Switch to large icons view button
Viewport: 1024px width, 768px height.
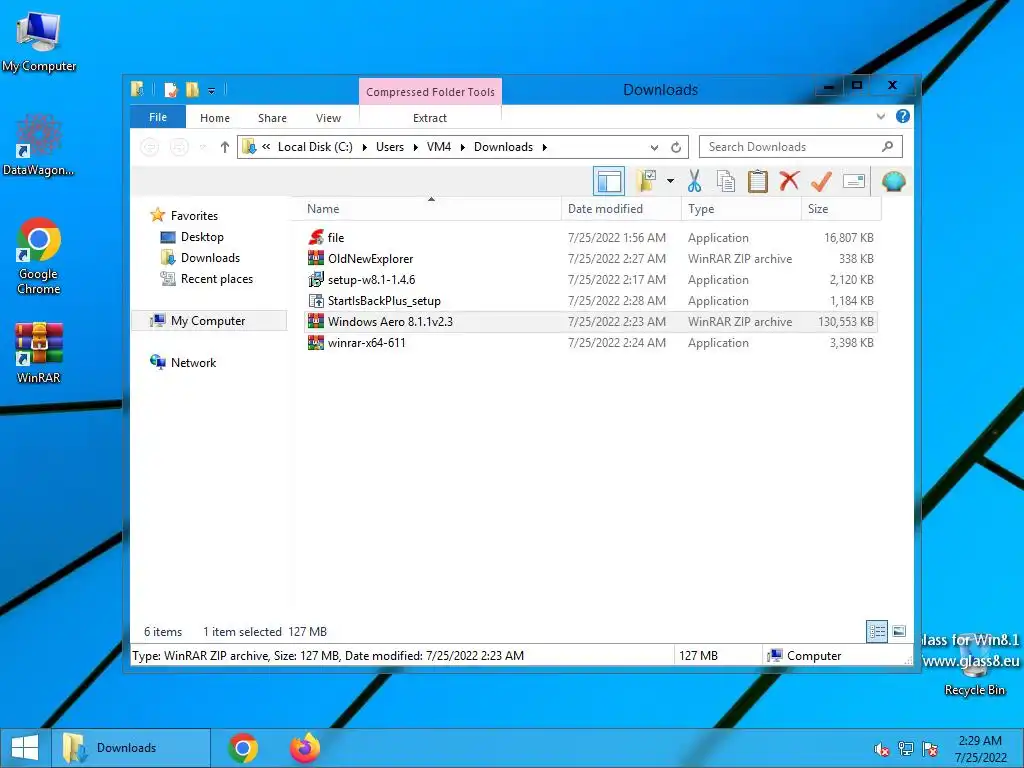[899, 631]
